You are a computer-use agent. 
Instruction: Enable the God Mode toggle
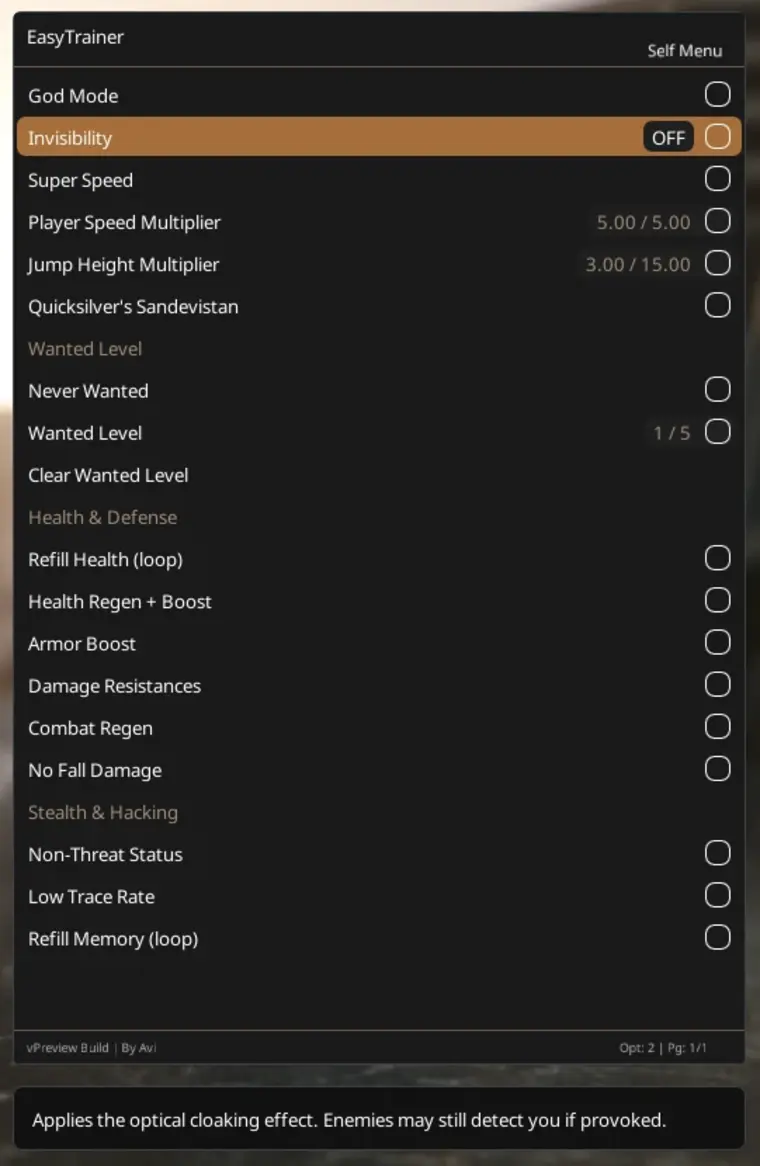pyautogui.click(x=717, y=93)
